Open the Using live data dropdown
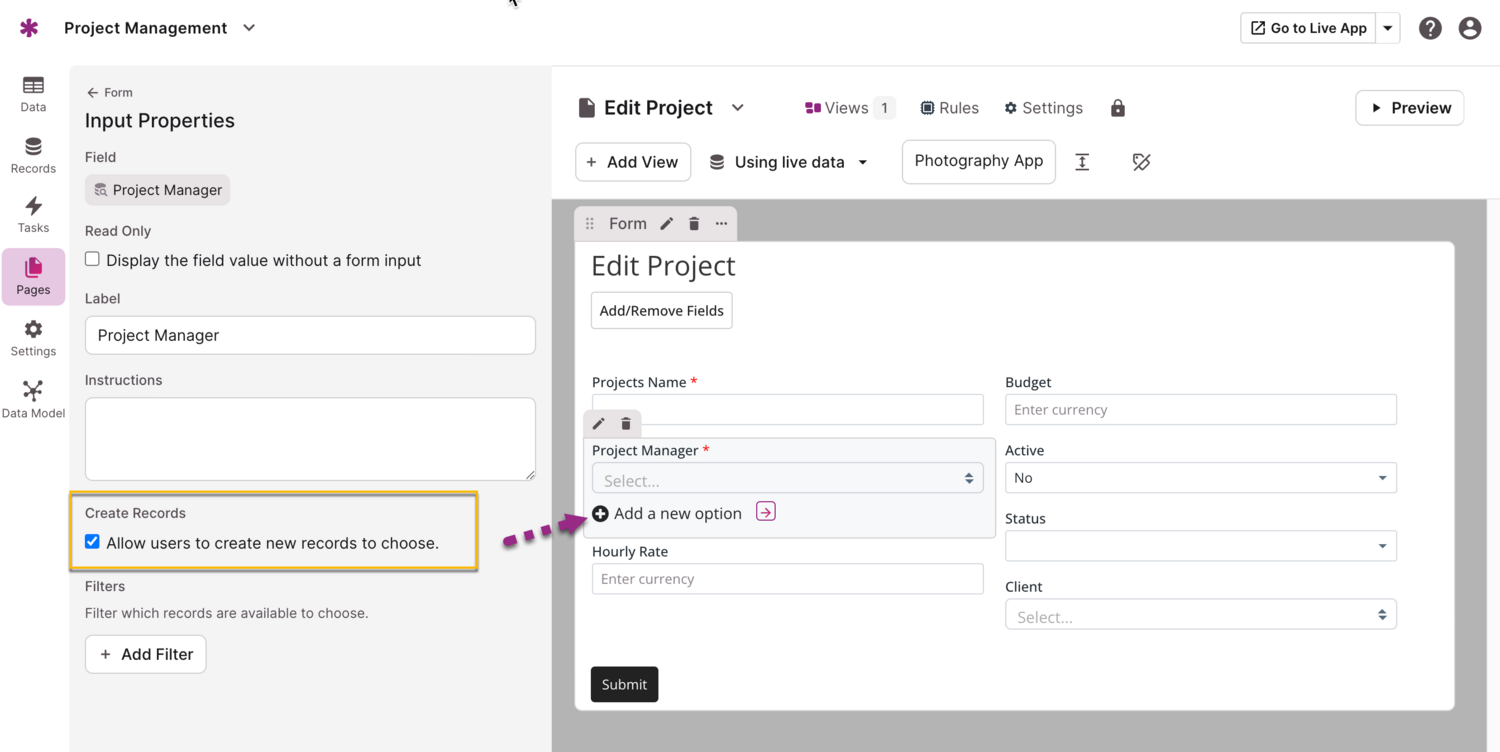Image resolution: width=1500 pixels, height=752 pixels. click(788, 162)
